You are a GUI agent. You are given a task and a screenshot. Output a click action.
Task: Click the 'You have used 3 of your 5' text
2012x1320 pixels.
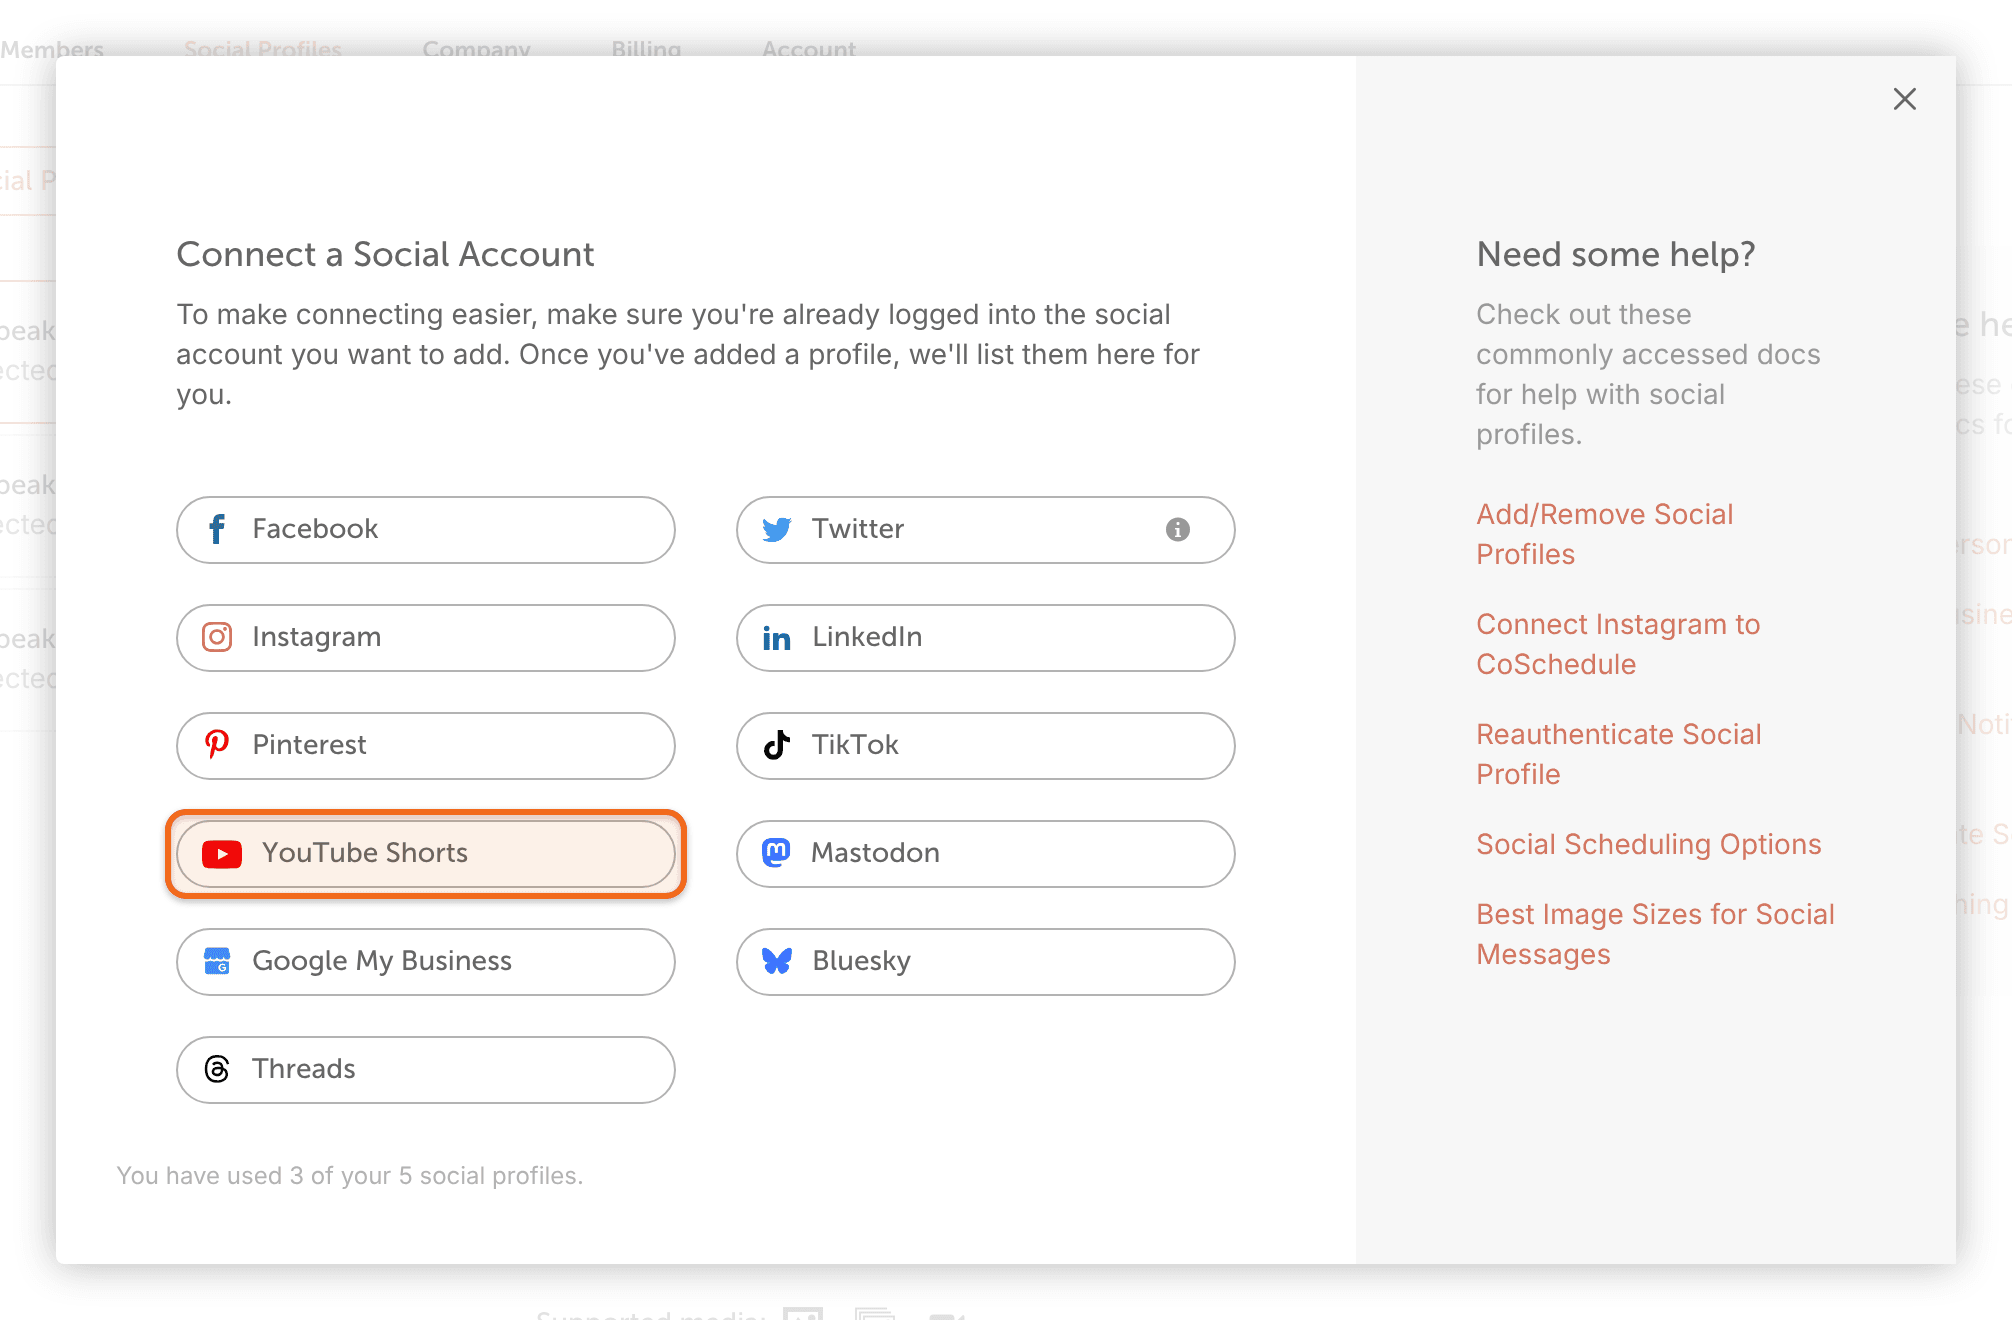(350, 1176)
